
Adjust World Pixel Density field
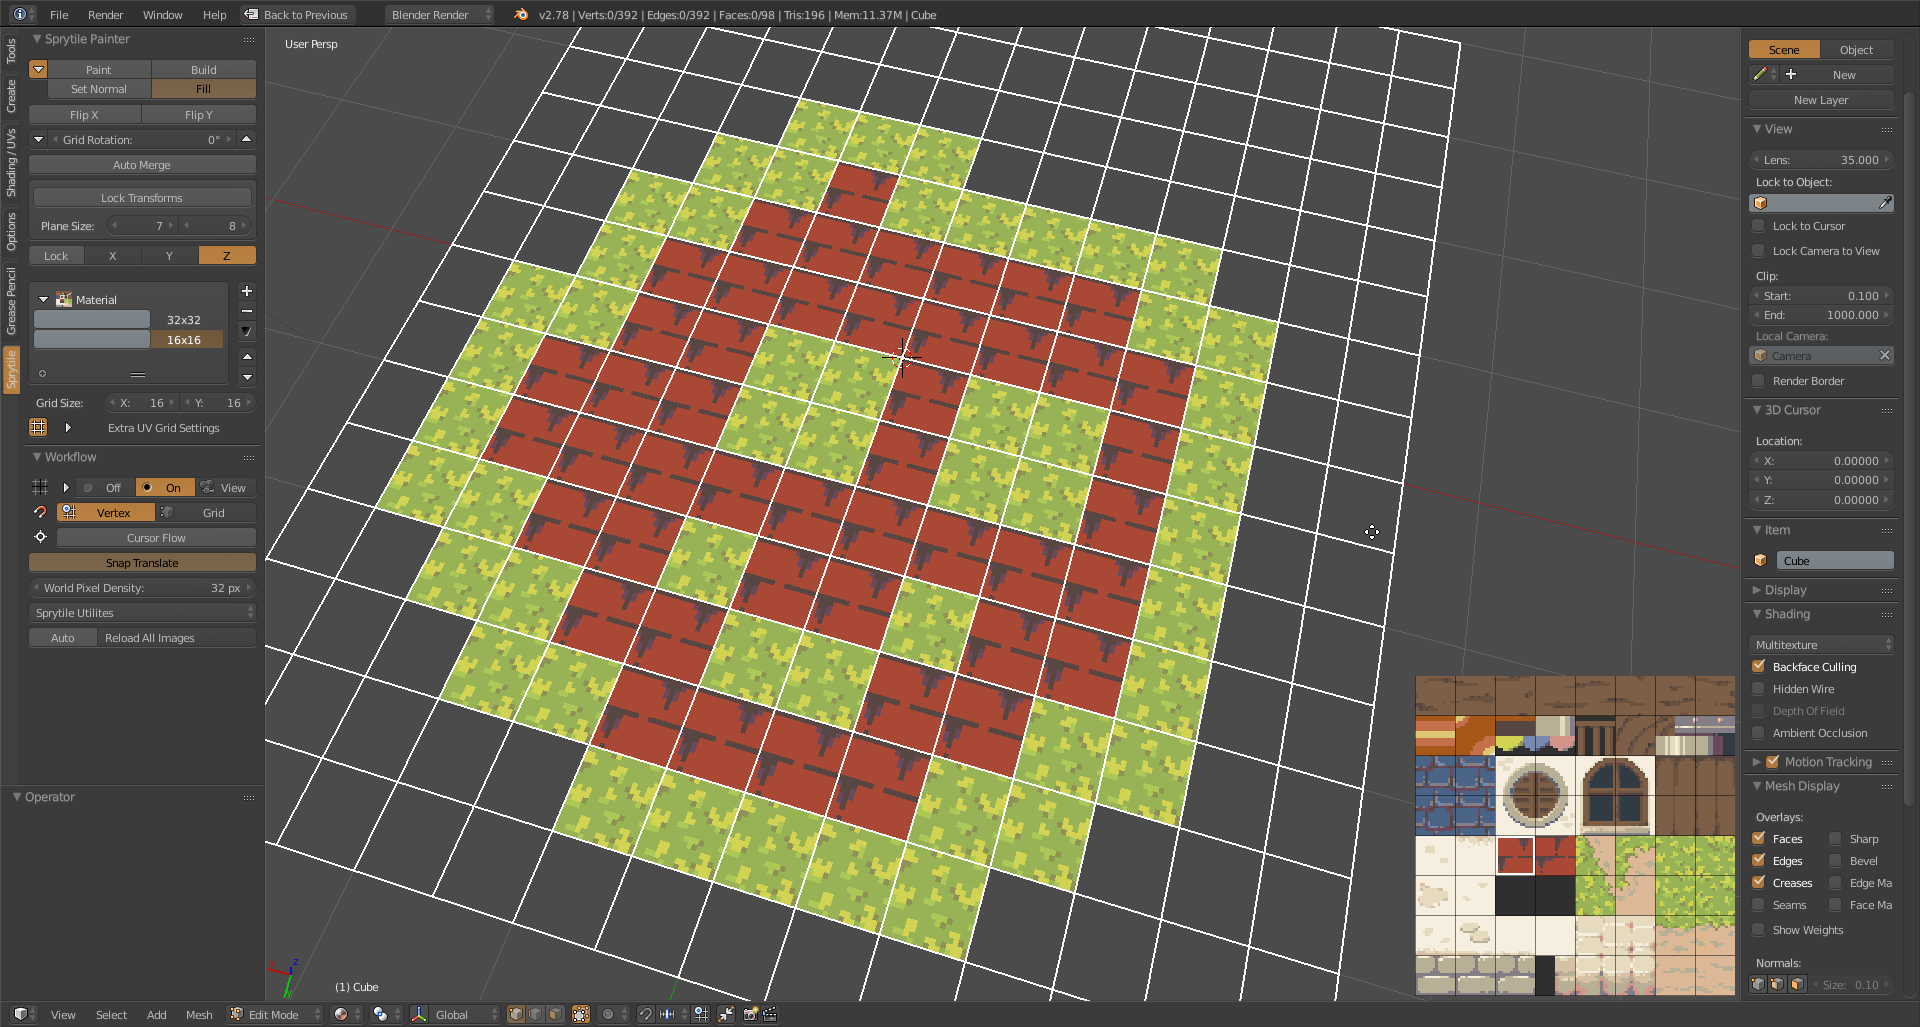click(x=142, y=588)
